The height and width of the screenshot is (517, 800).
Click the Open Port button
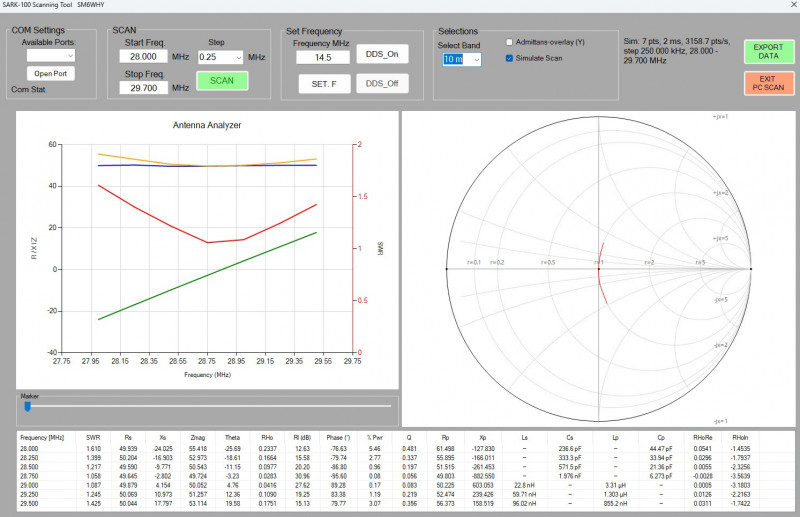click(x=51, y=73)
